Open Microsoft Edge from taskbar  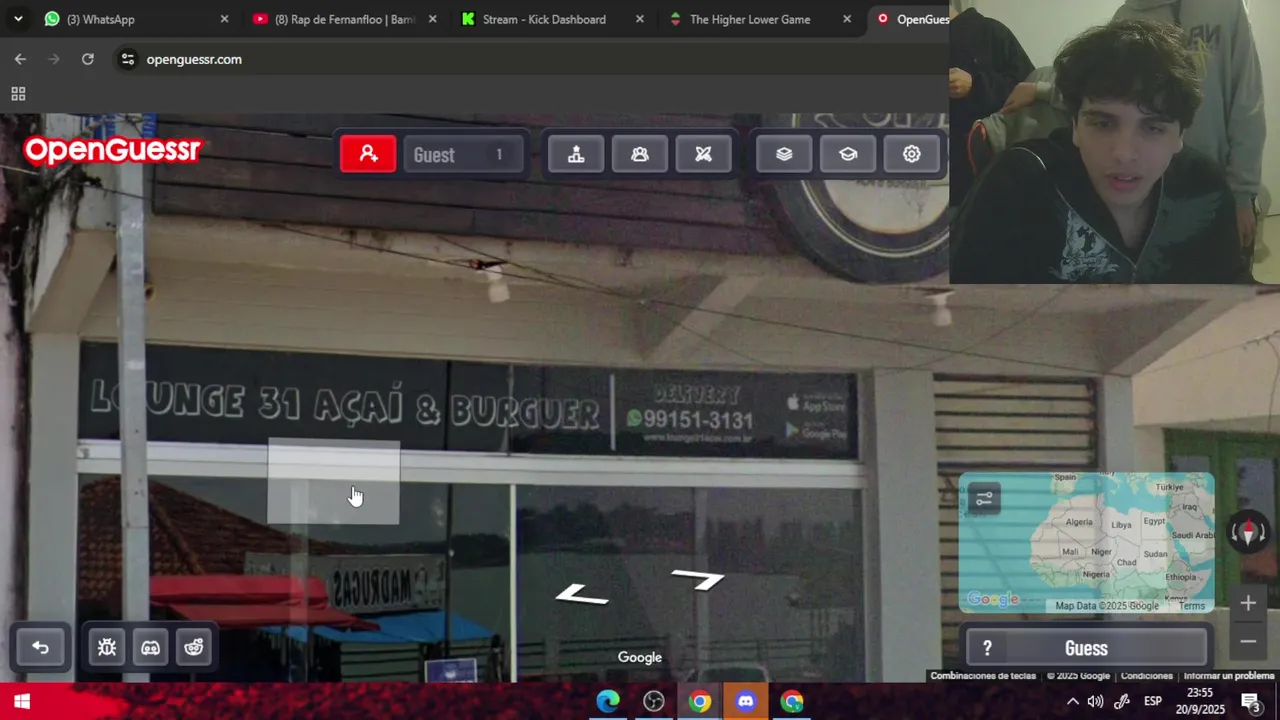(608, 701)
